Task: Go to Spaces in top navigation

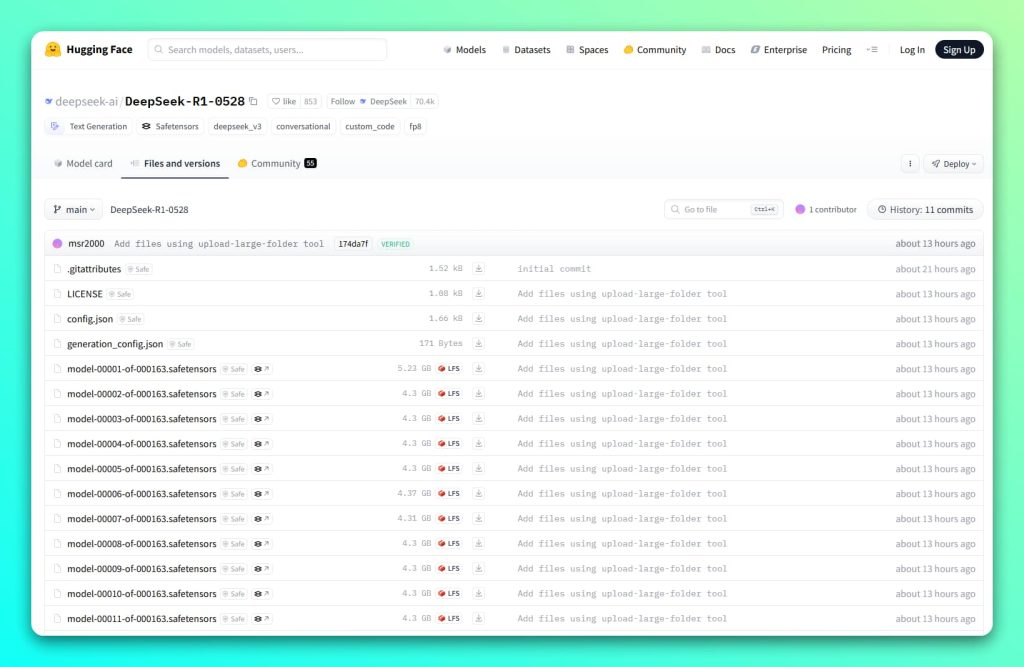Action: (x=587, y=50)
